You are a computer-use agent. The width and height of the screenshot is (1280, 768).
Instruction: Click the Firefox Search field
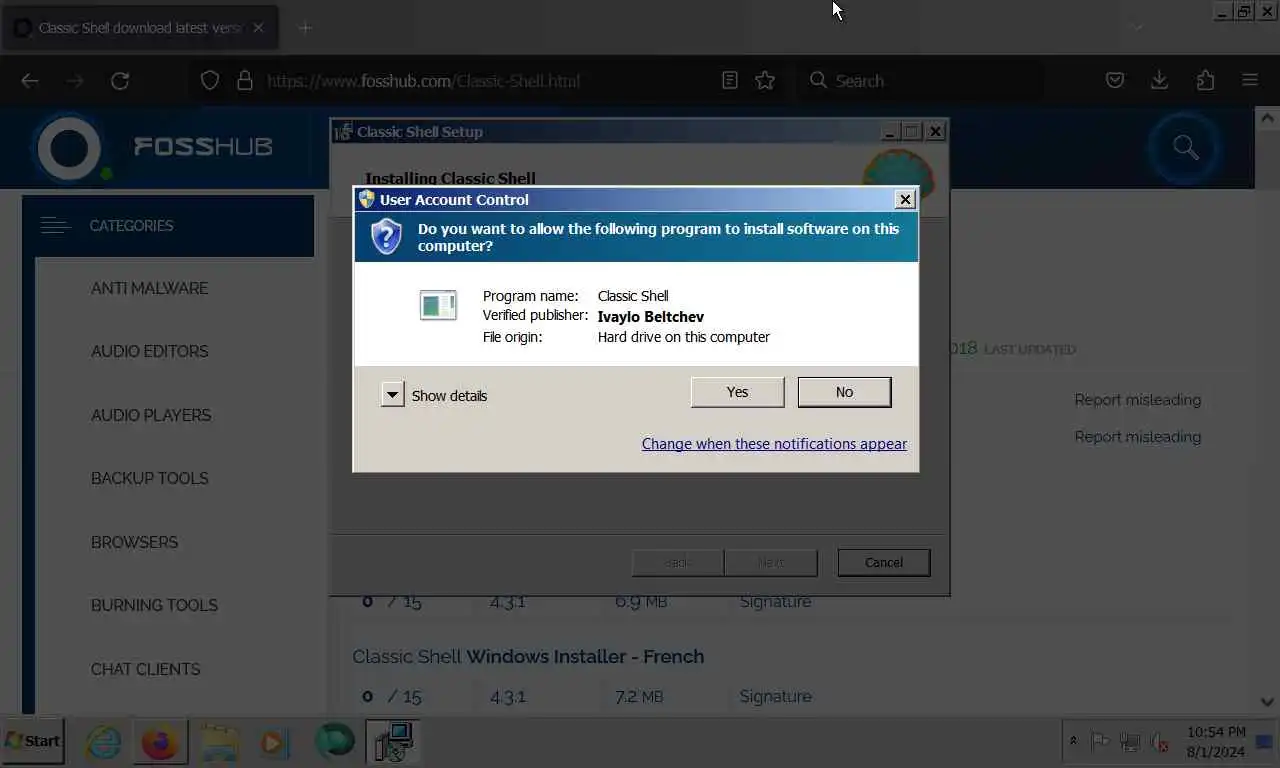coord(920,81)
